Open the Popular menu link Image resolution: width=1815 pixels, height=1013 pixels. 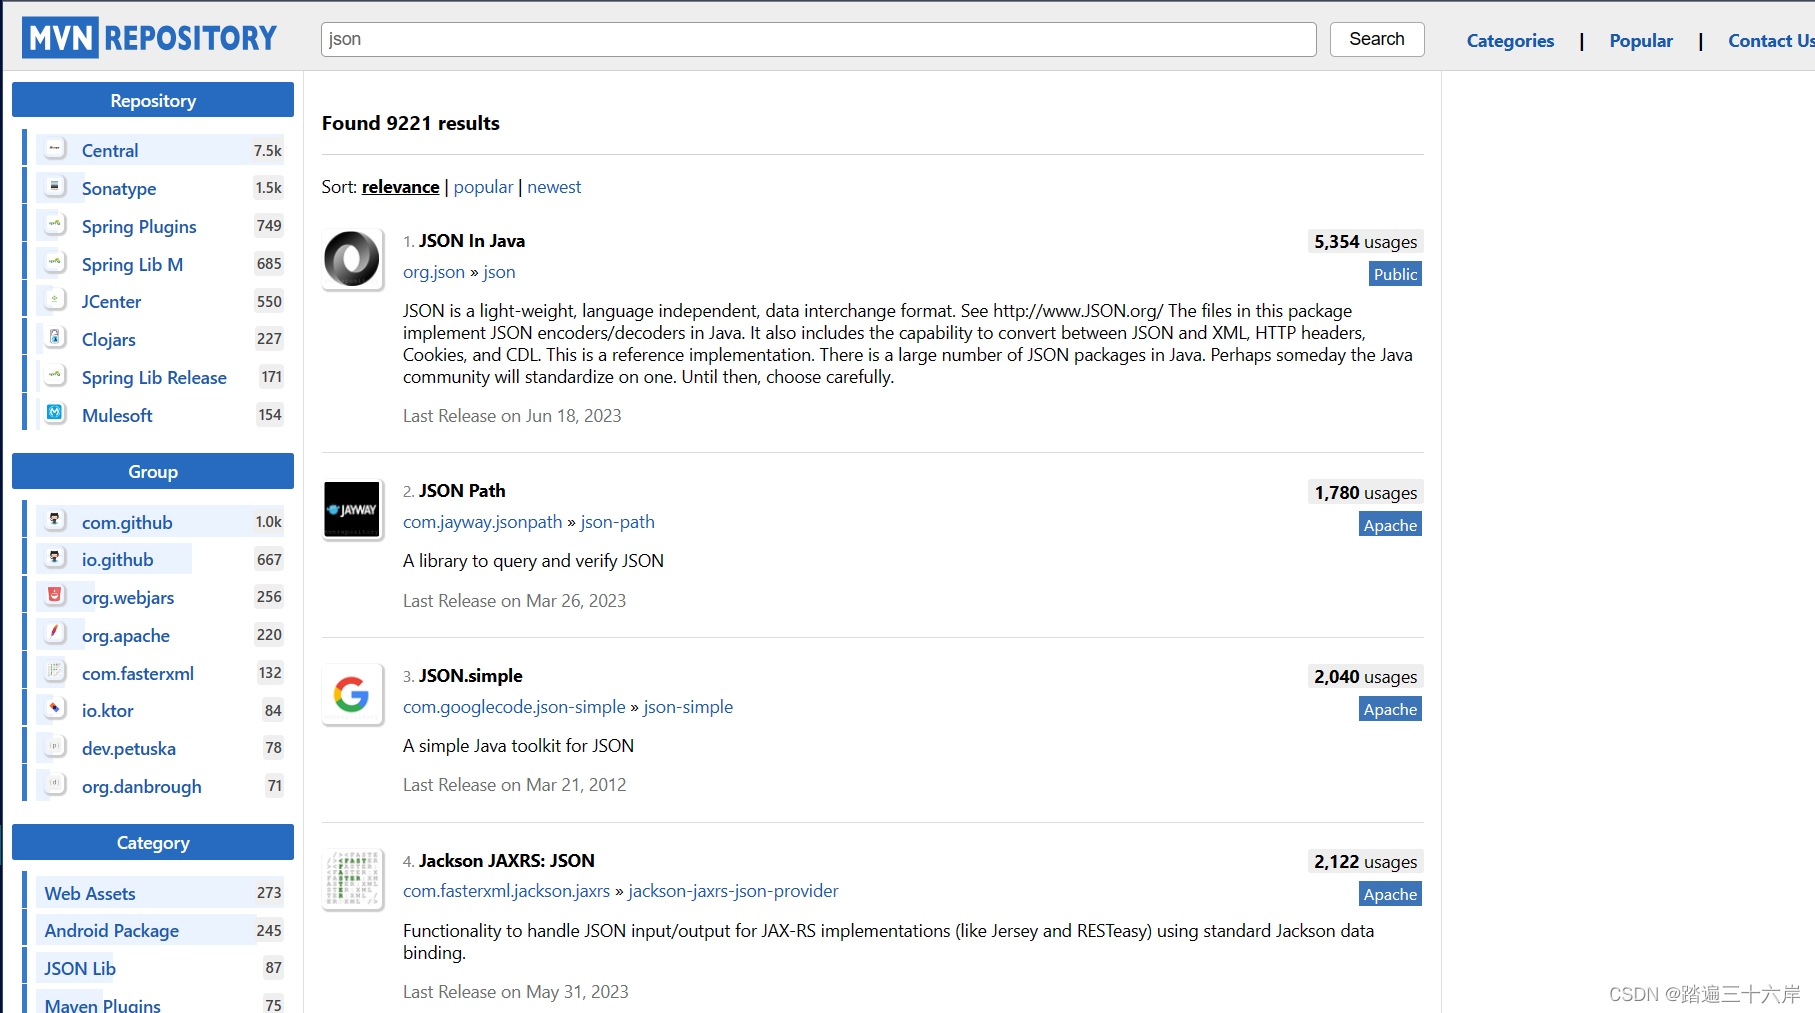pyautogui.click(x=1641, y=41)
